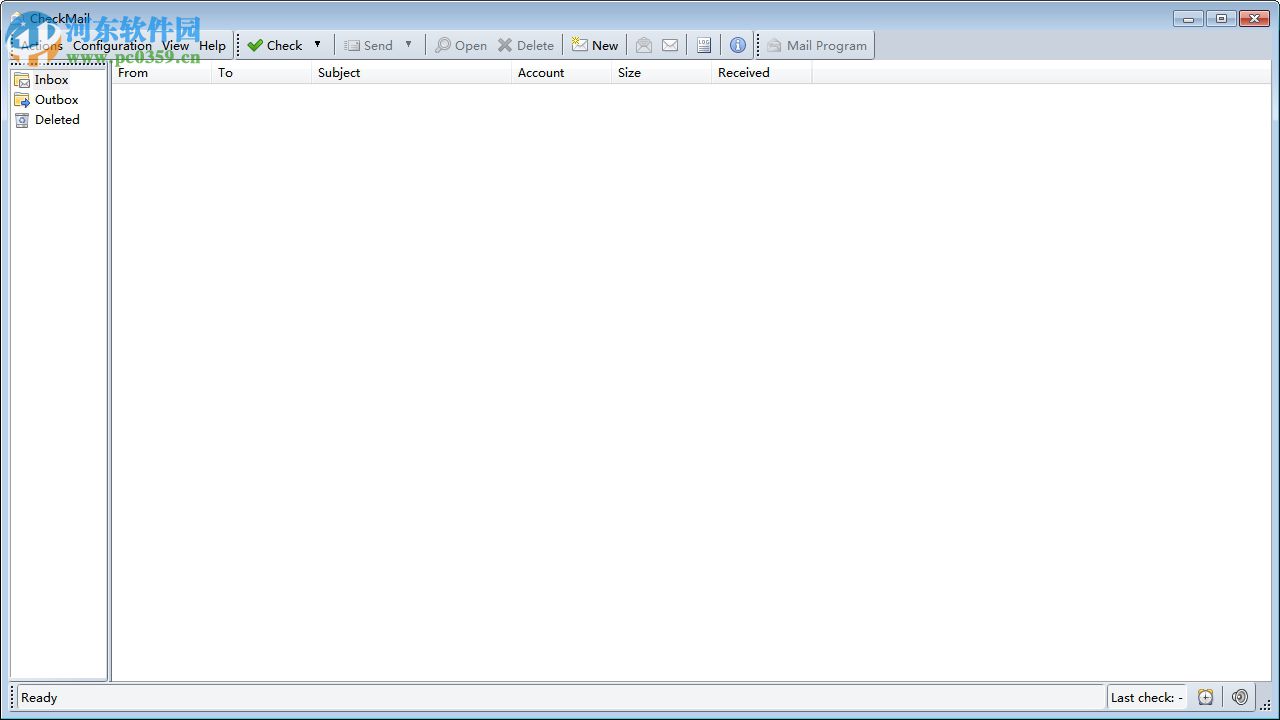Sort messages by the Subject column

411,73
